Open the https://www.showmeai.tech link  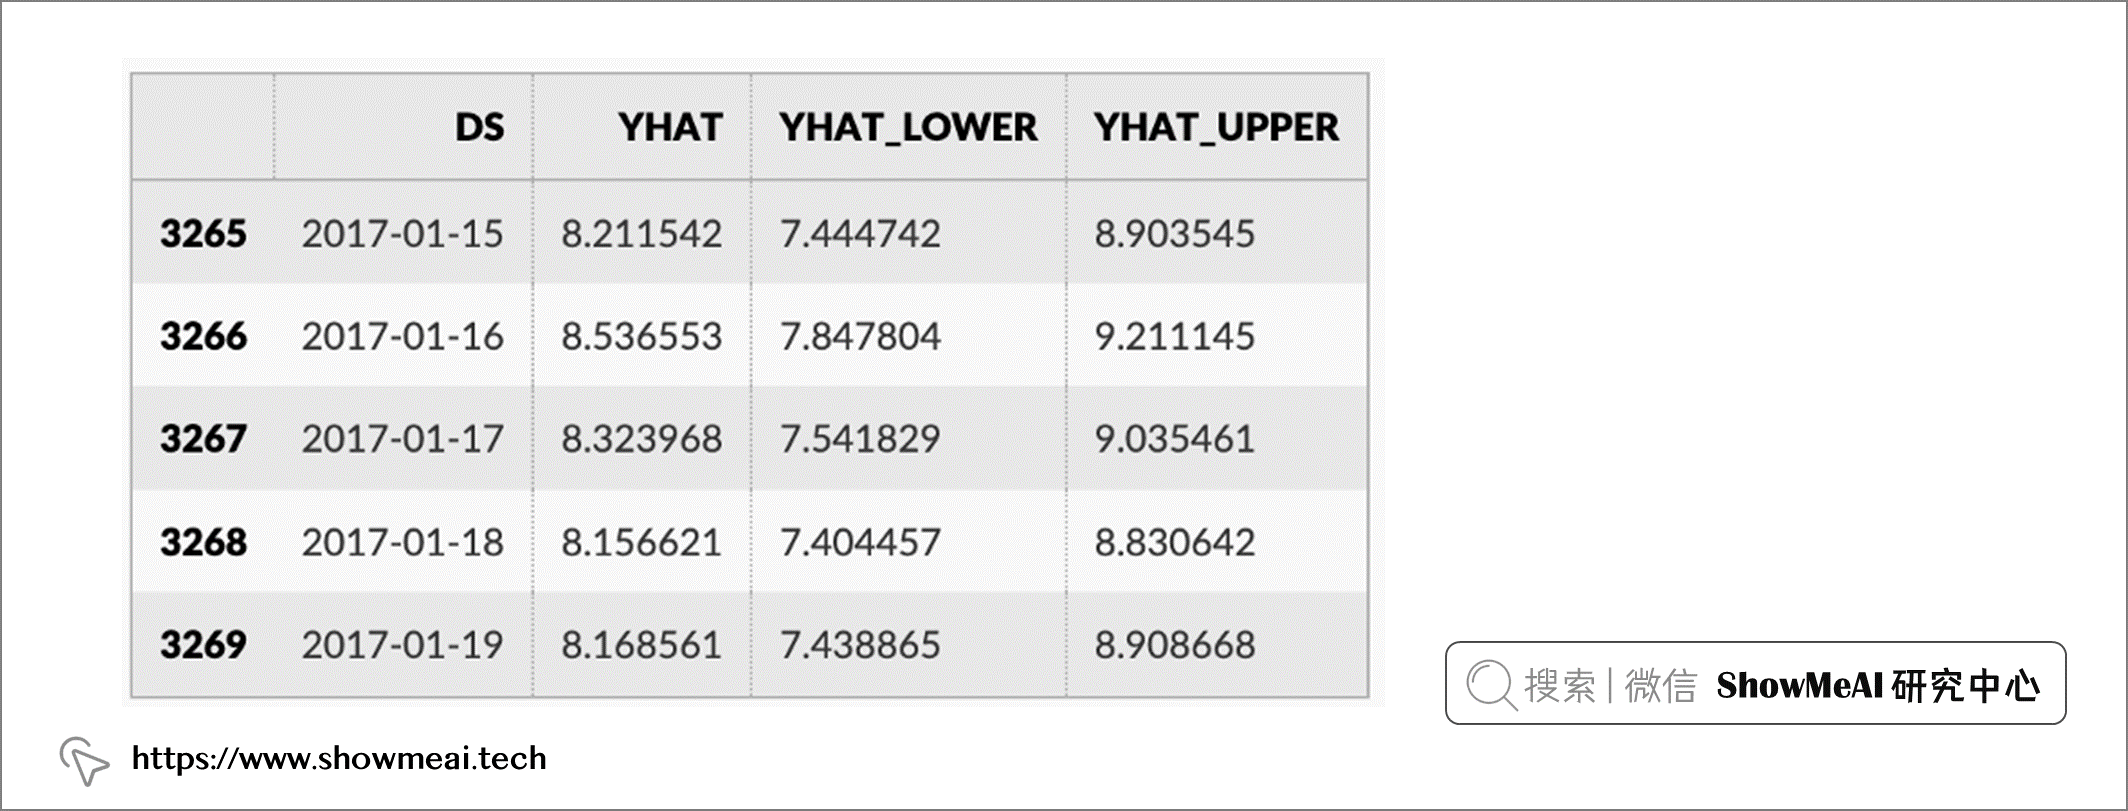pyautogui.click(x=339, y=758)
